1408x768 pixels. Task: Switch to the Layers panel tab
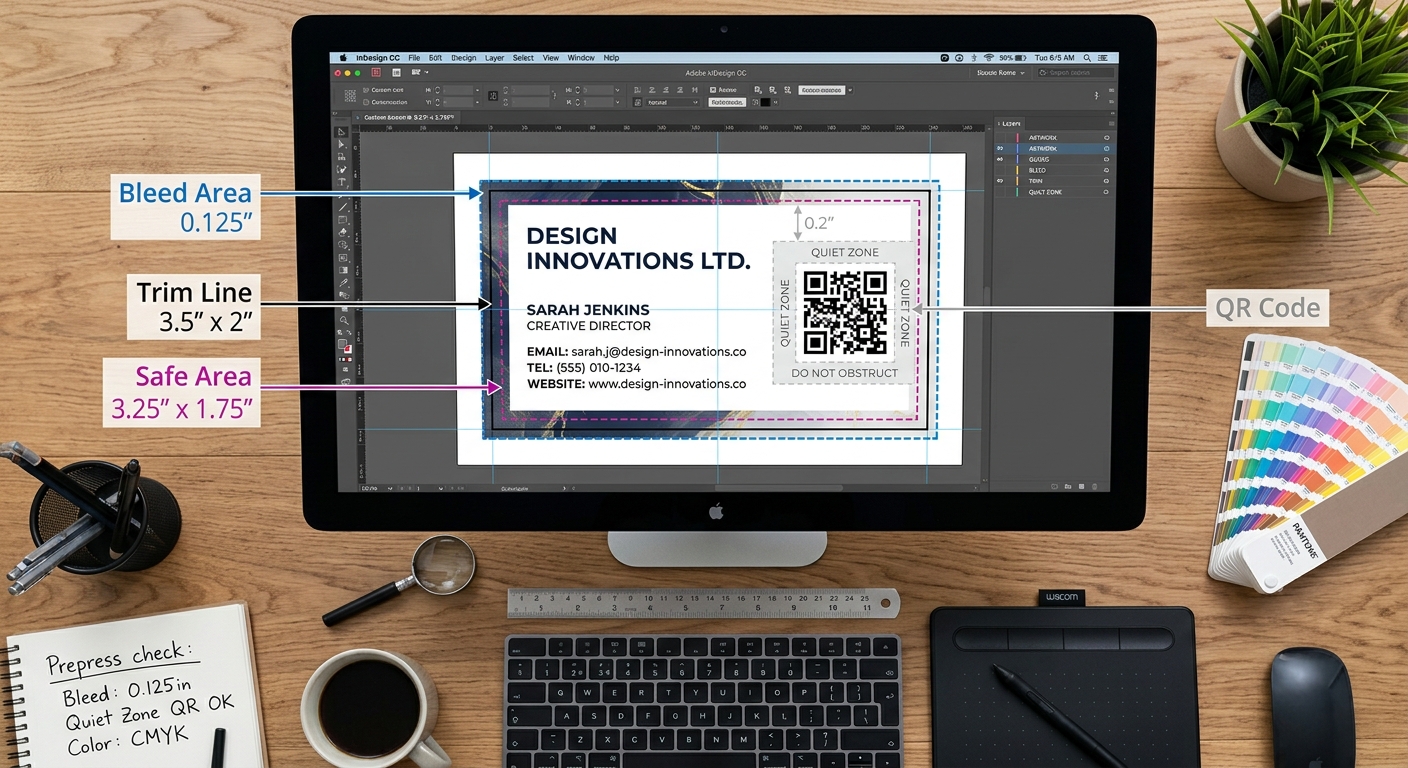1010,124
